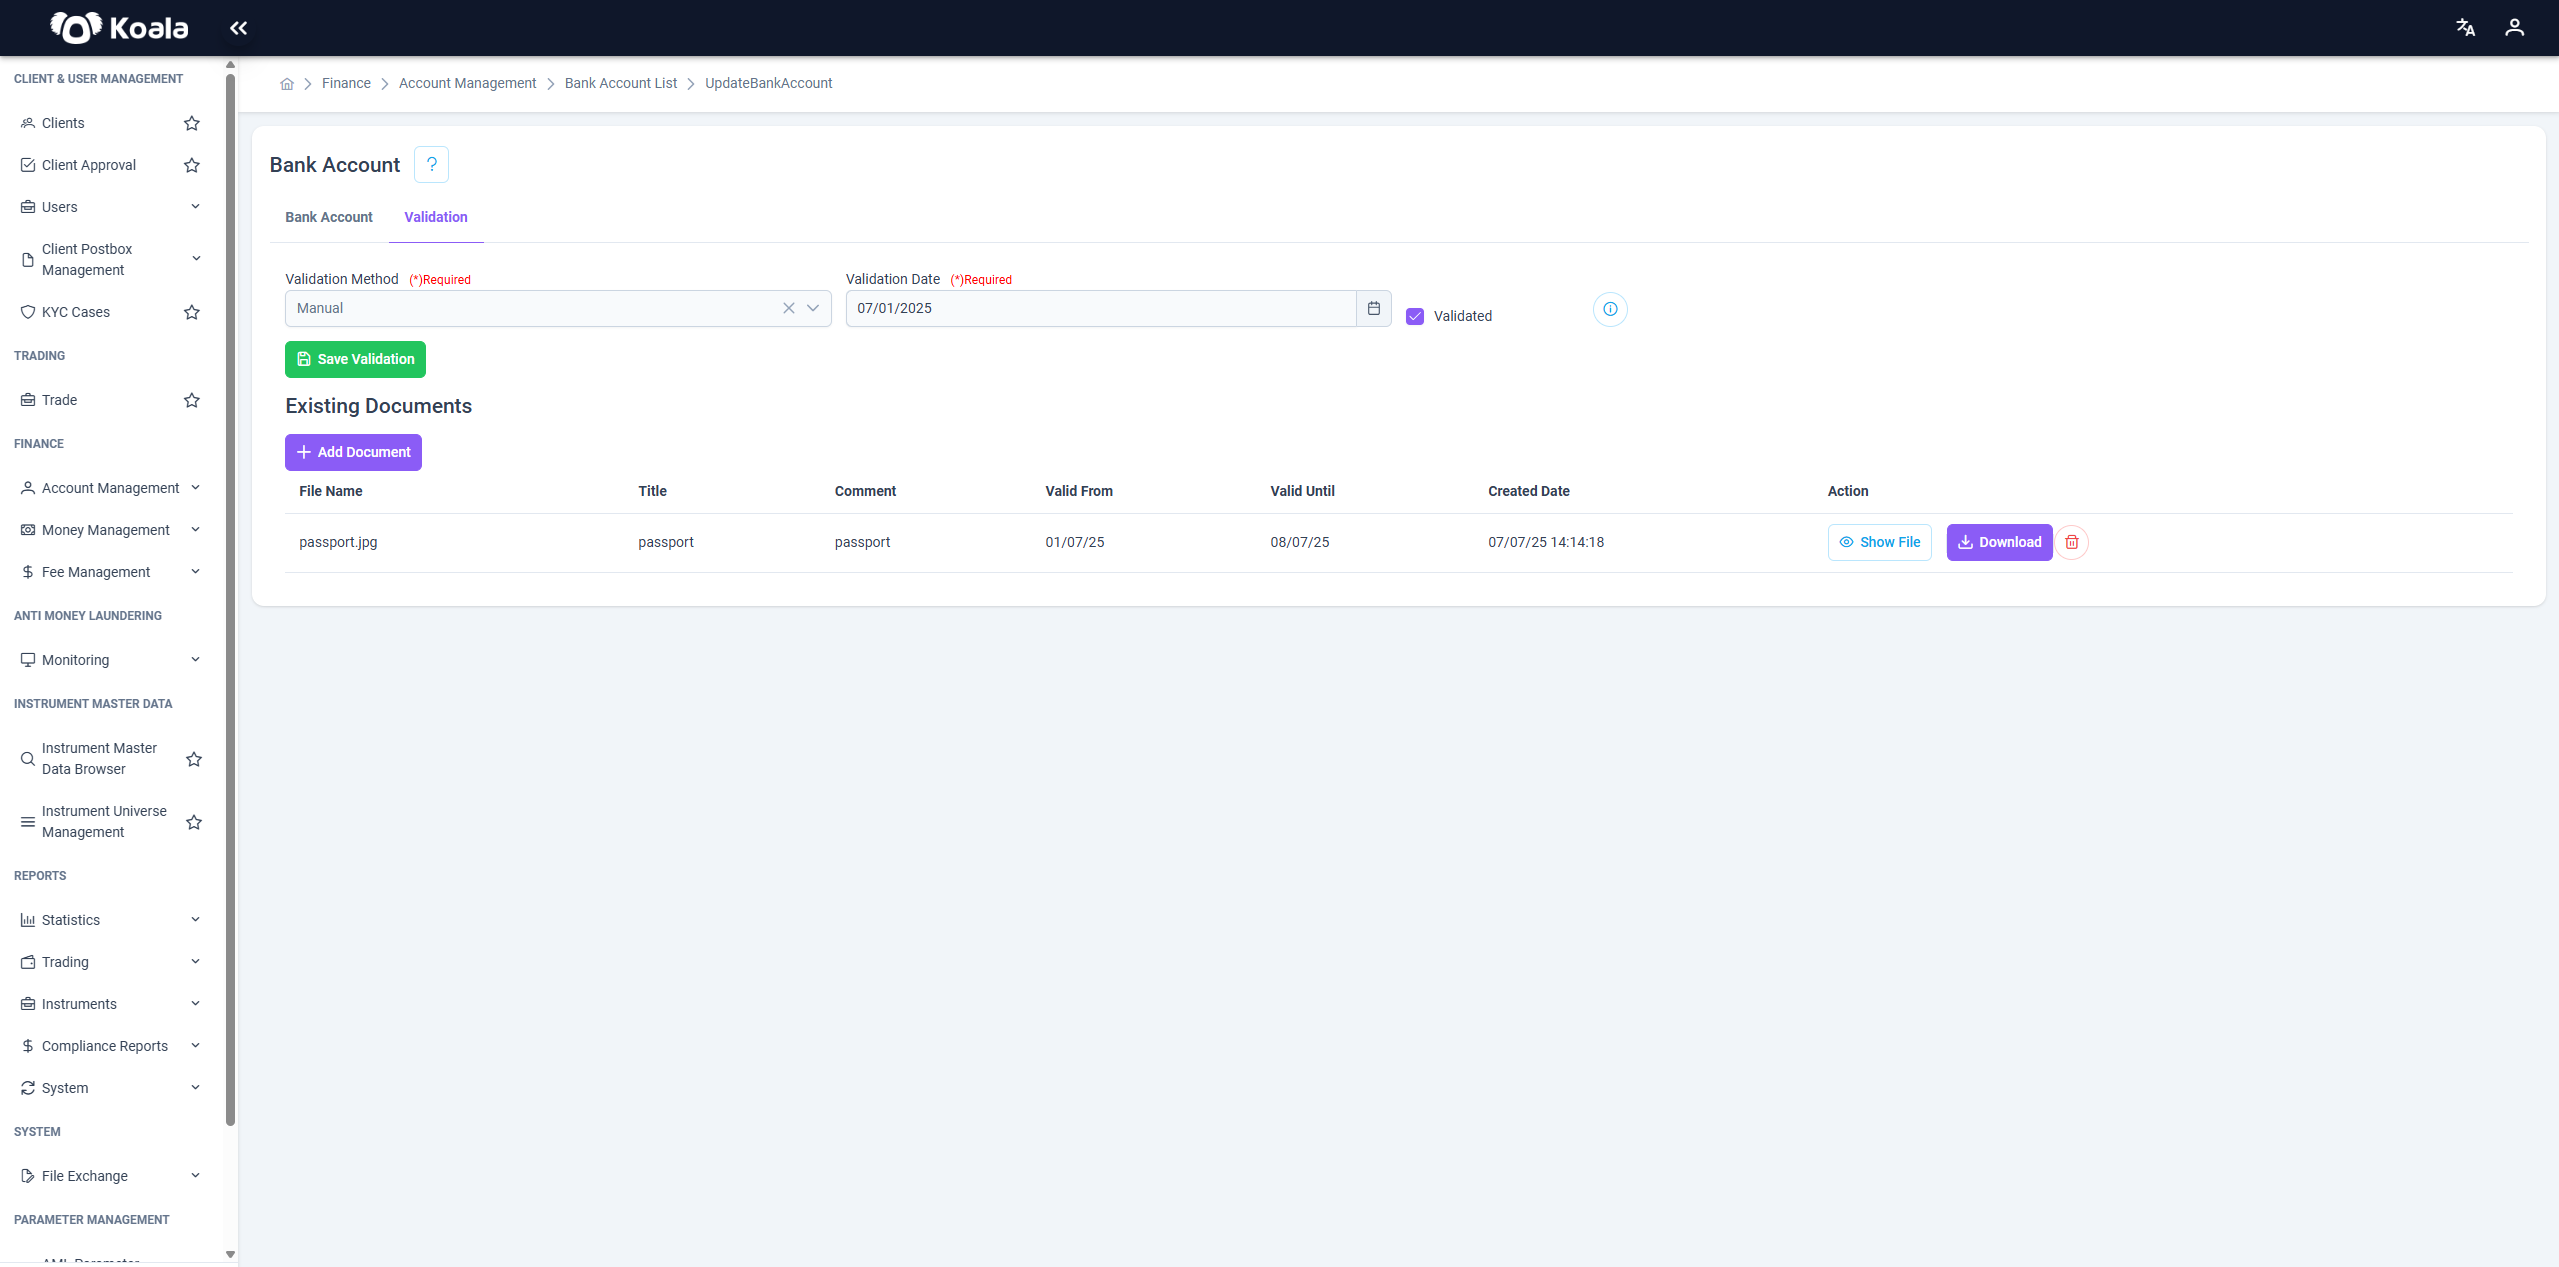The height and width of the screenshot is (1267, 2559).
Task: Open the Bank Account help question-mark
Action: pyautogui.click(x=432, y=165)
